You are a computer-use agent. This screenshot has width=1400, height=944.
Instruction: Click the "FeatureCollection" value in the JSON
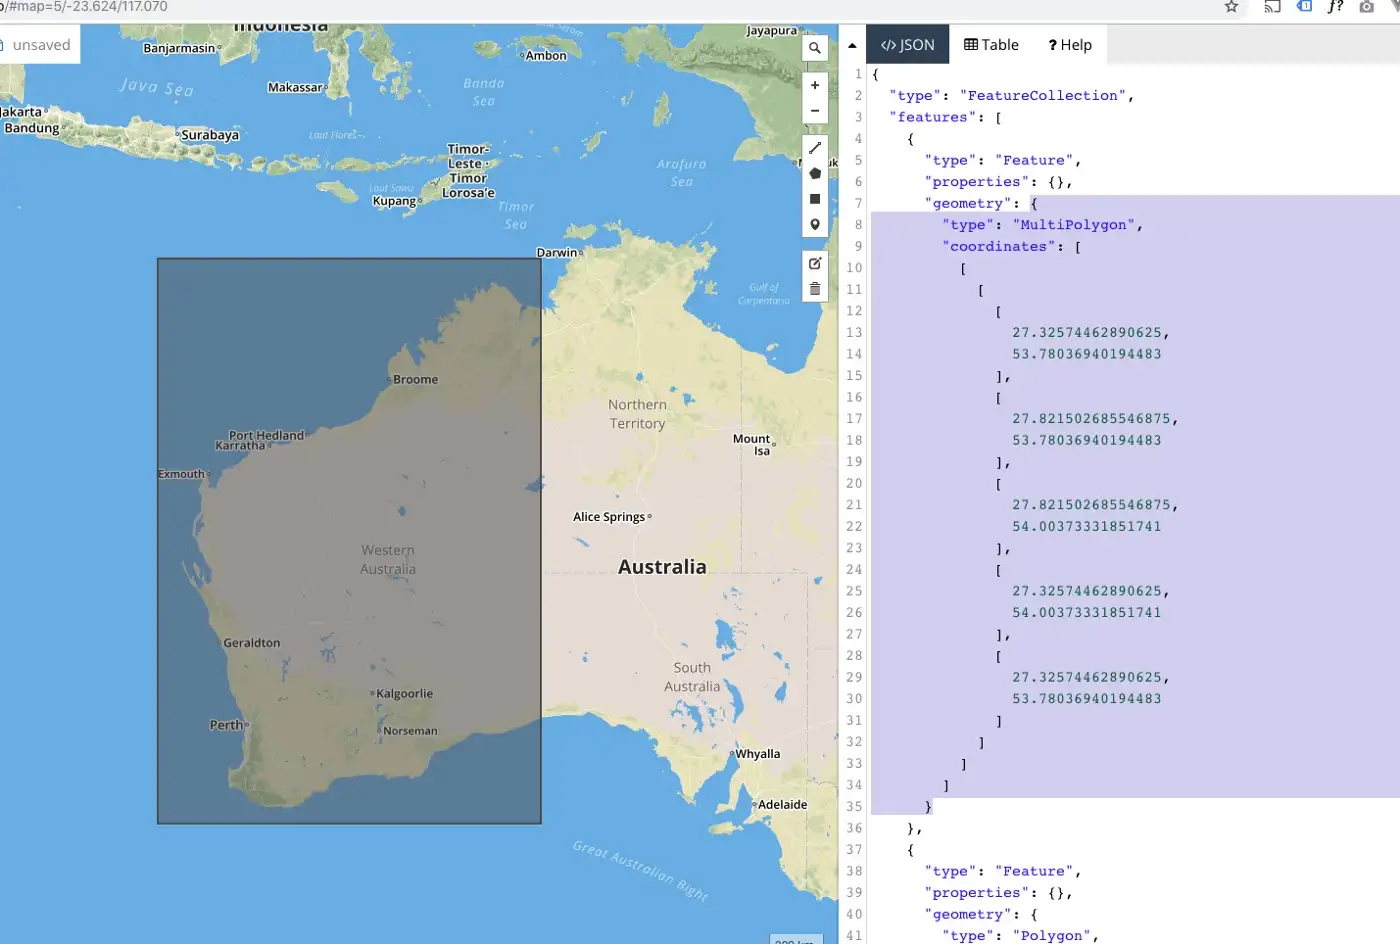click(1043, 96)
